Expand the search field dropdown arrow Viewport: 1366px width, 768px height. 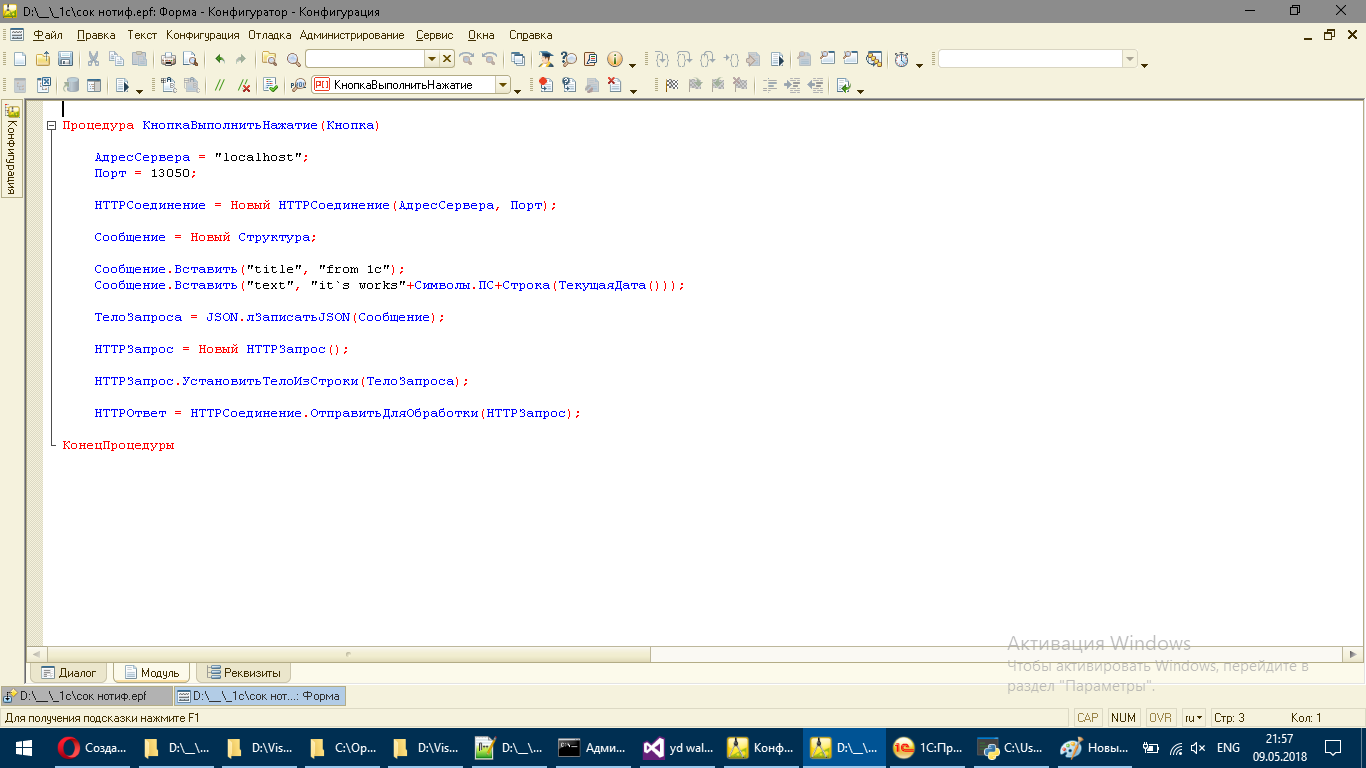pyautogui.click(x=432, y=59)
